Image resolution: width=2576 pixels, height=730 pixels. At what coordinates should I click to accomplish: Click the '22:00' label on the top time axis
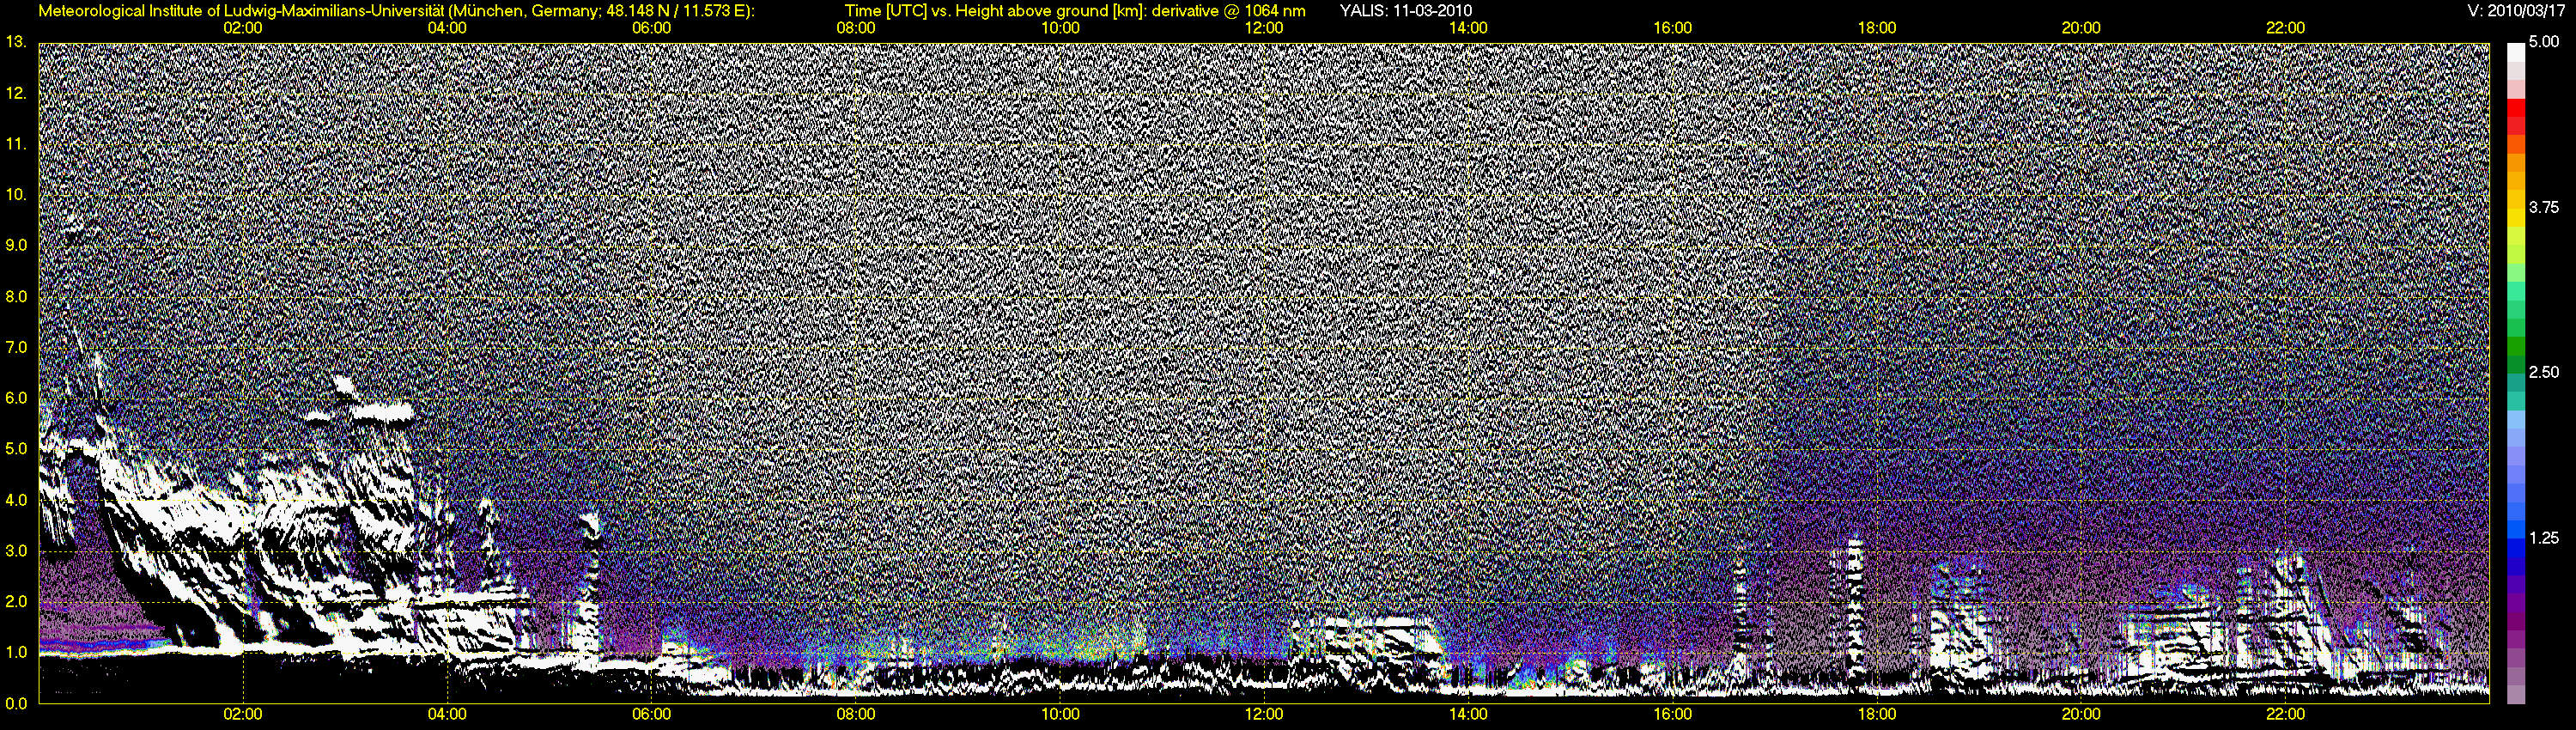click(2285, 28)
